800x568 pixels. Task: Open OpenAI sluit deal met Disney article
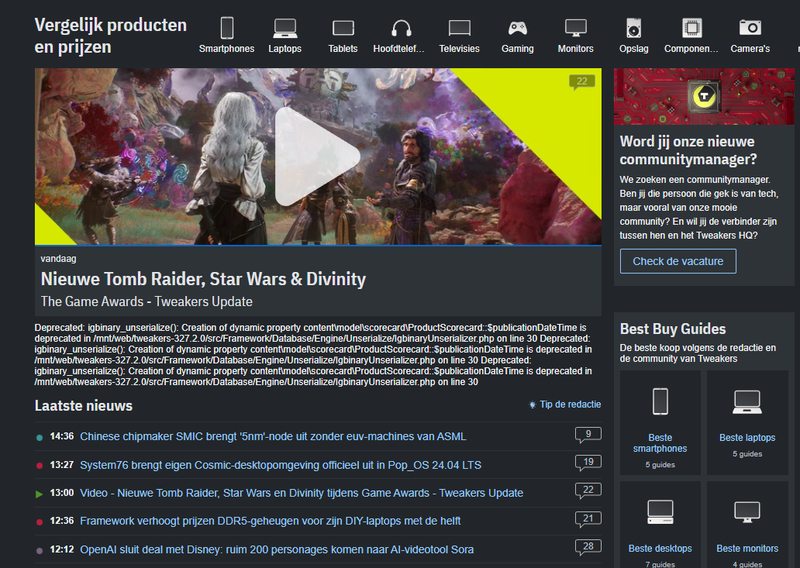pyautogui.click(x=277, y=550)
